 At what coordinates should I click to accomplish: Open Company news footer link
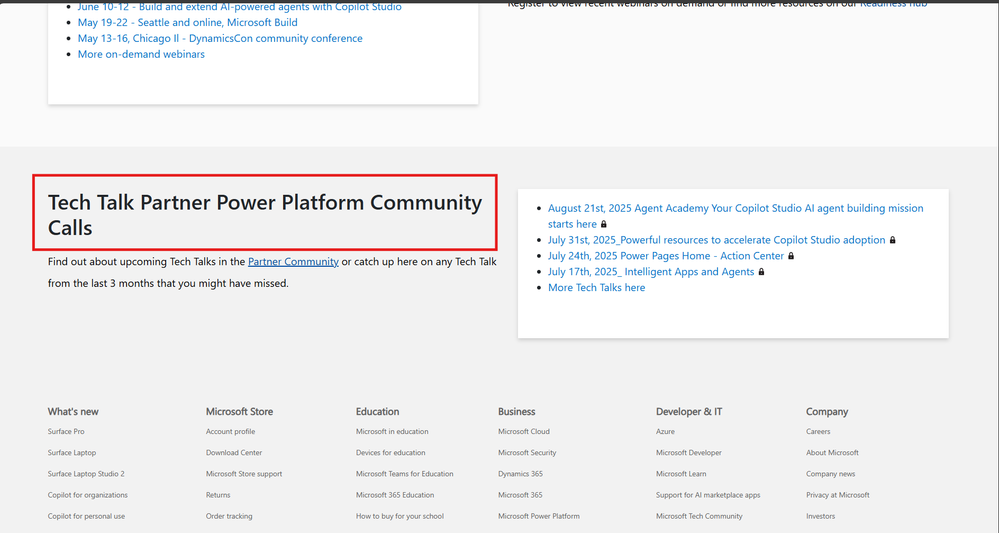point(830,474)
